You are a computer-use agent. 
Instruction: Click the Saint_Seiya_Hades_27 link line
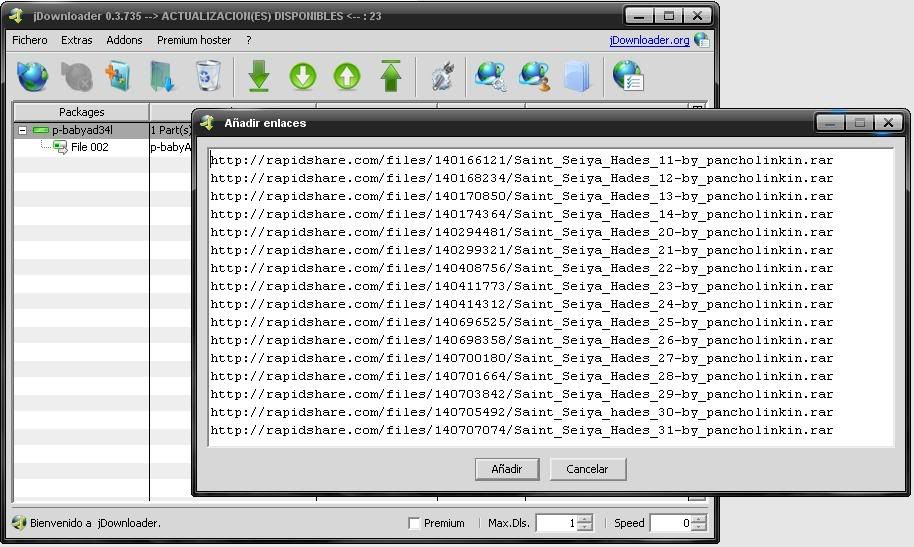(x=522, y=358)
